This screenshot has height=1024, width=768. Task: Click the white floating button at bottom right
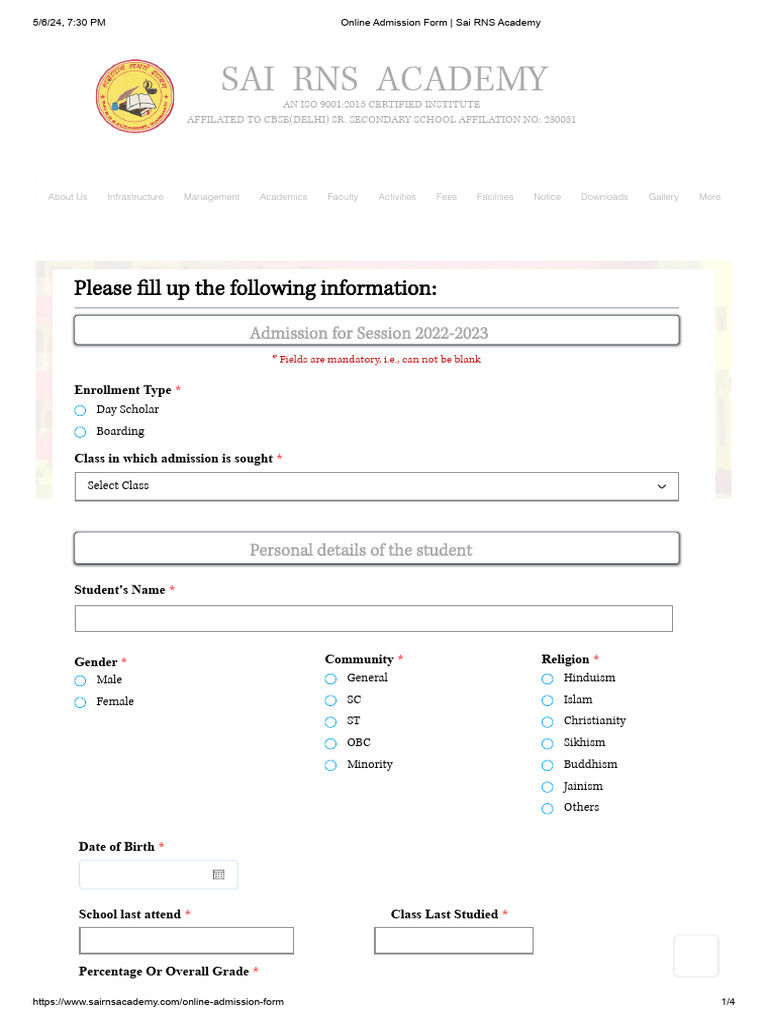point(696,956)
